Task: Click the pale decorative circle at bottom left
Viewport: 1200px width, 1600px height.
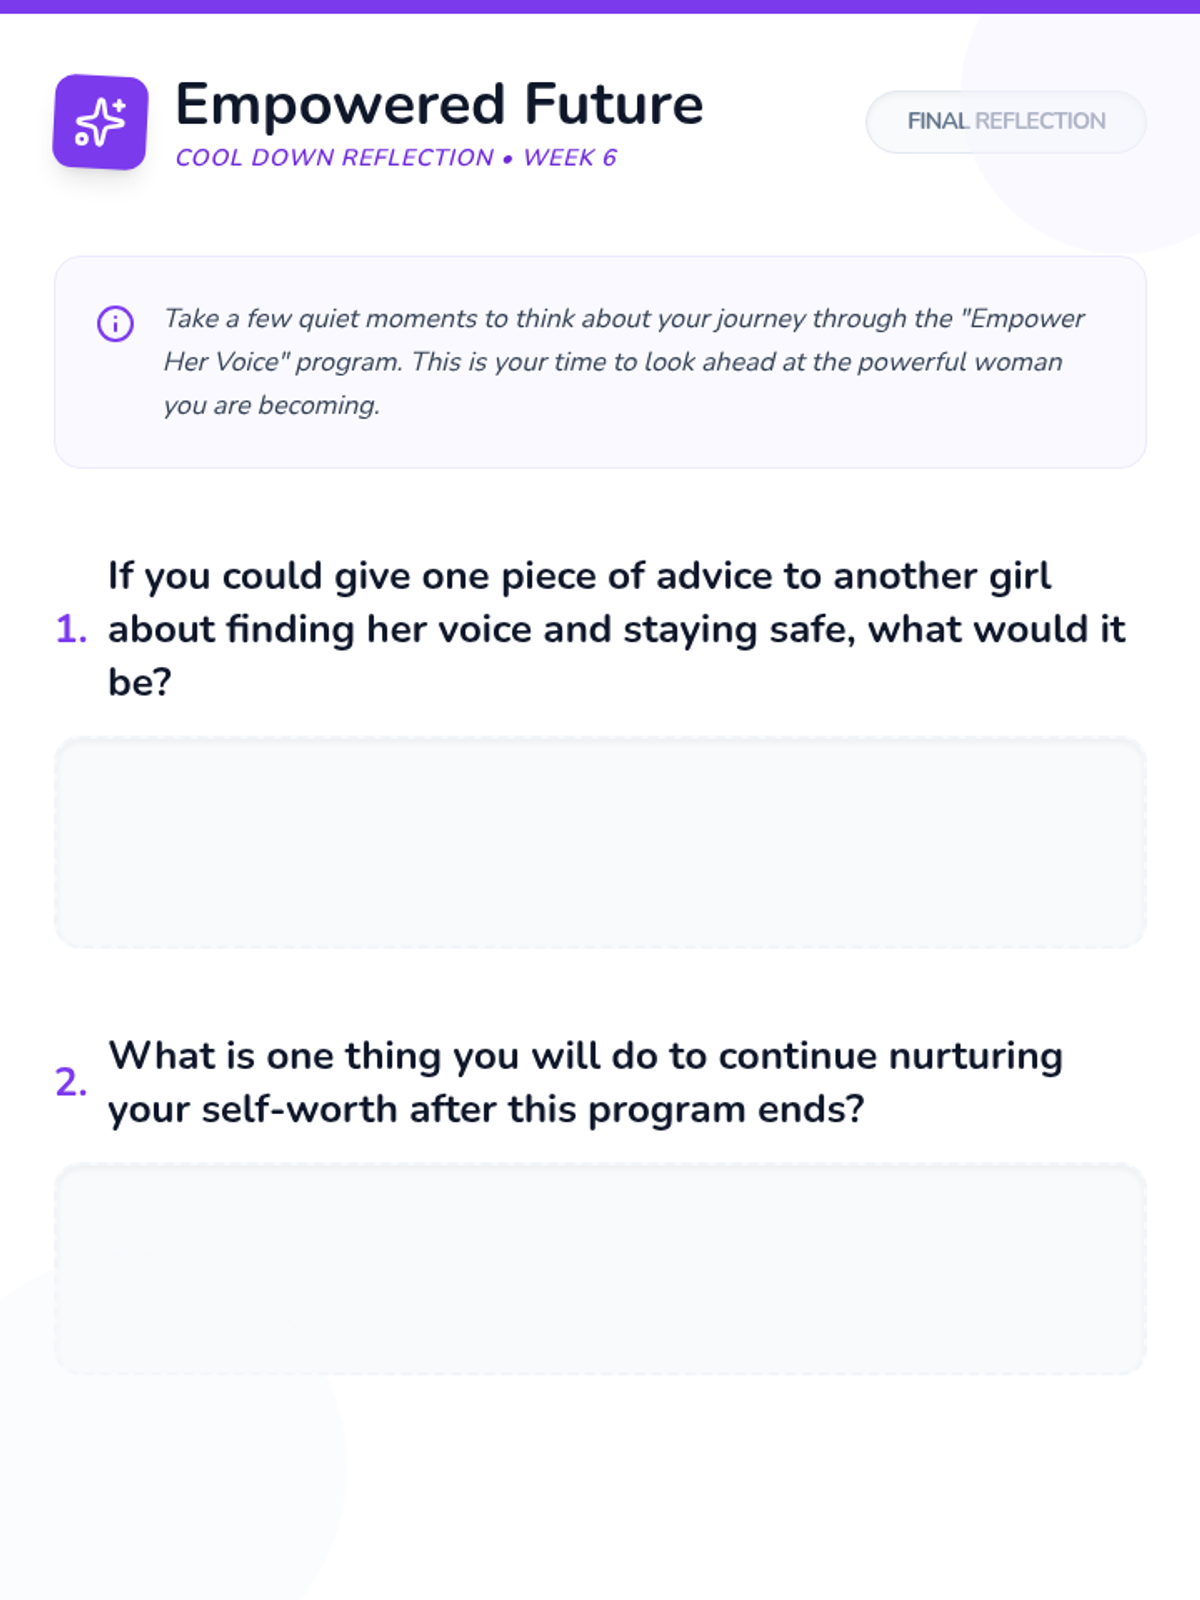Action: click(x=150, y=1480)
